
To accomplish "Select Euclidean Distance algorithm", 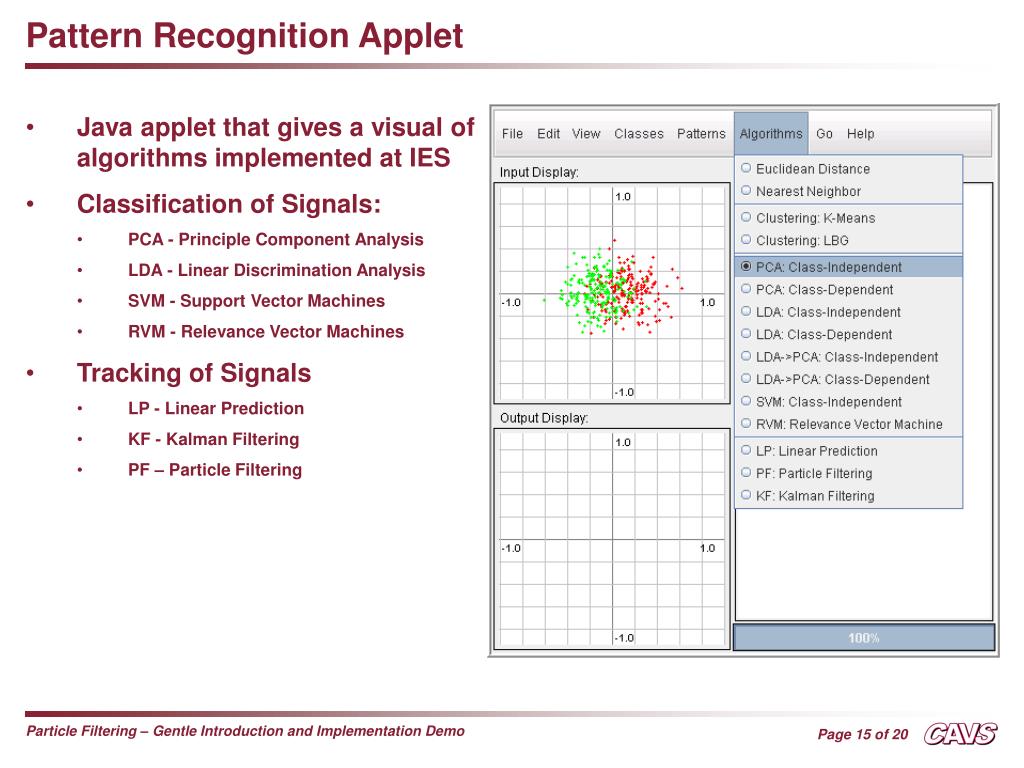I will point(848,168).
